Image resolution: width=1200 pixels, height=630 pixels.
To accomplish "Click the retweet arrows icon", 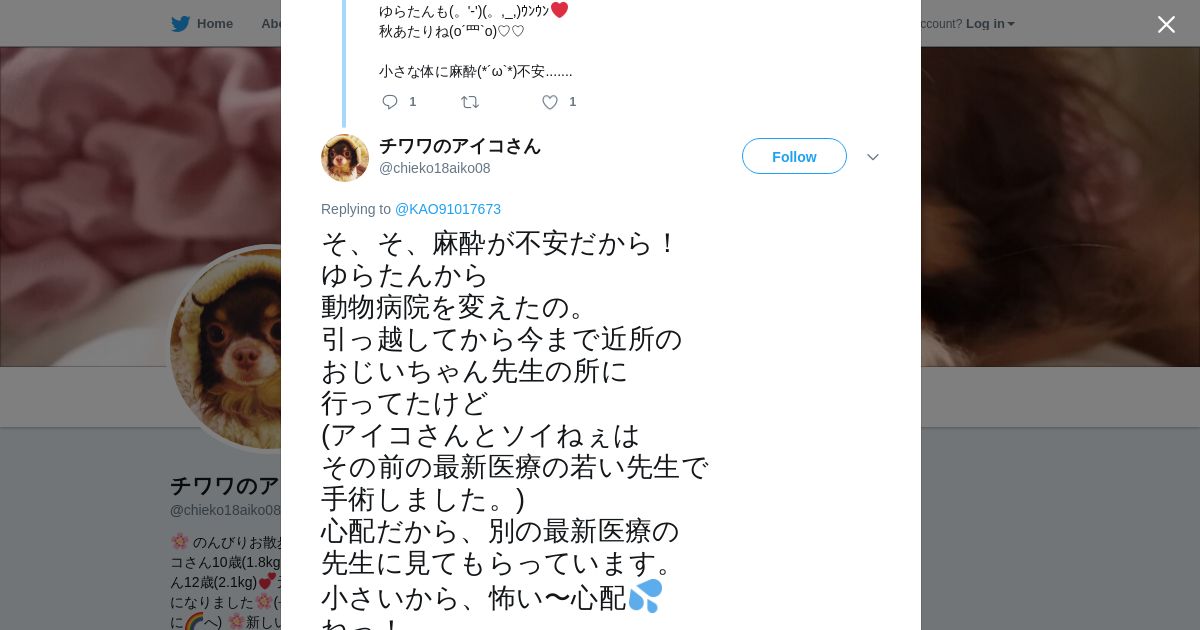I will tap(470, 102).
